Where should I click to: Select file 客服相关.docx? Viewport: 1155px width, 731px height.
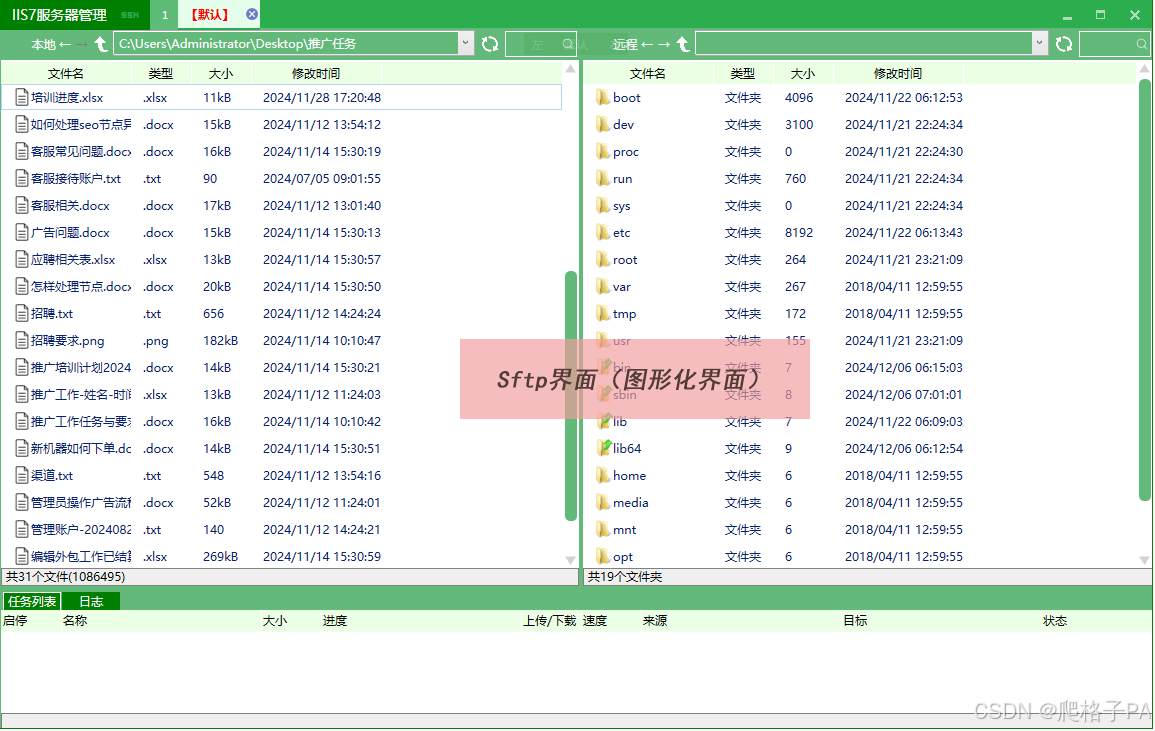pos(70,206)
